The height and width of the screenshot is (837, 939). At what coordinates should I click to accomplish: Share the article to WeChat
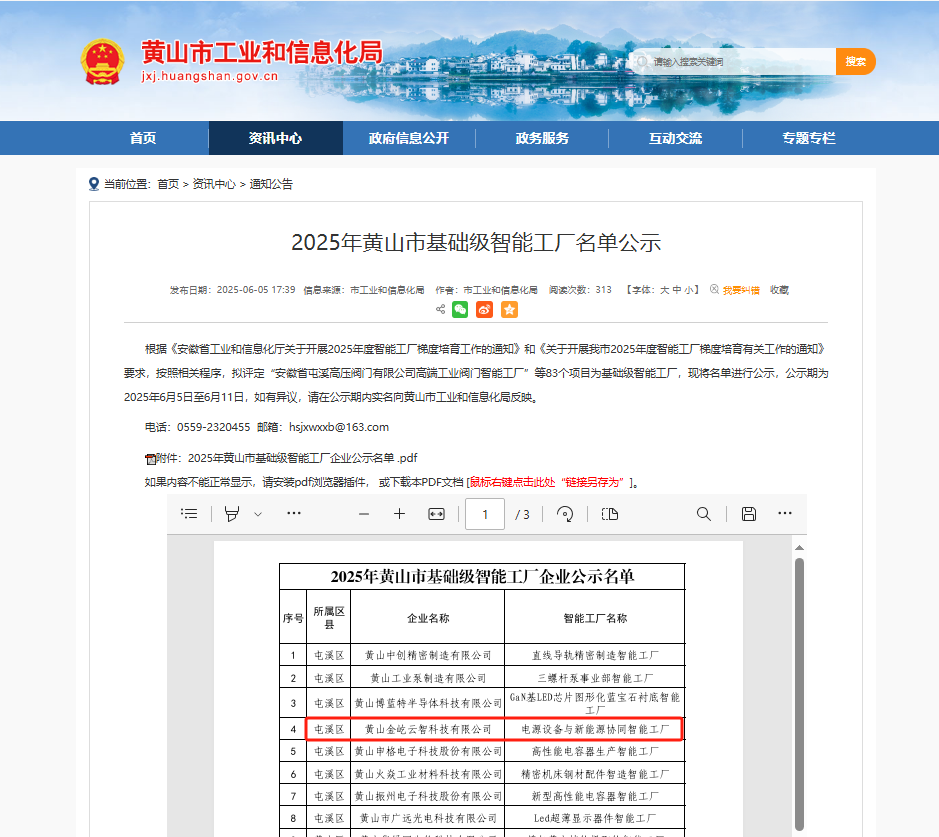[x=460, y=310]
